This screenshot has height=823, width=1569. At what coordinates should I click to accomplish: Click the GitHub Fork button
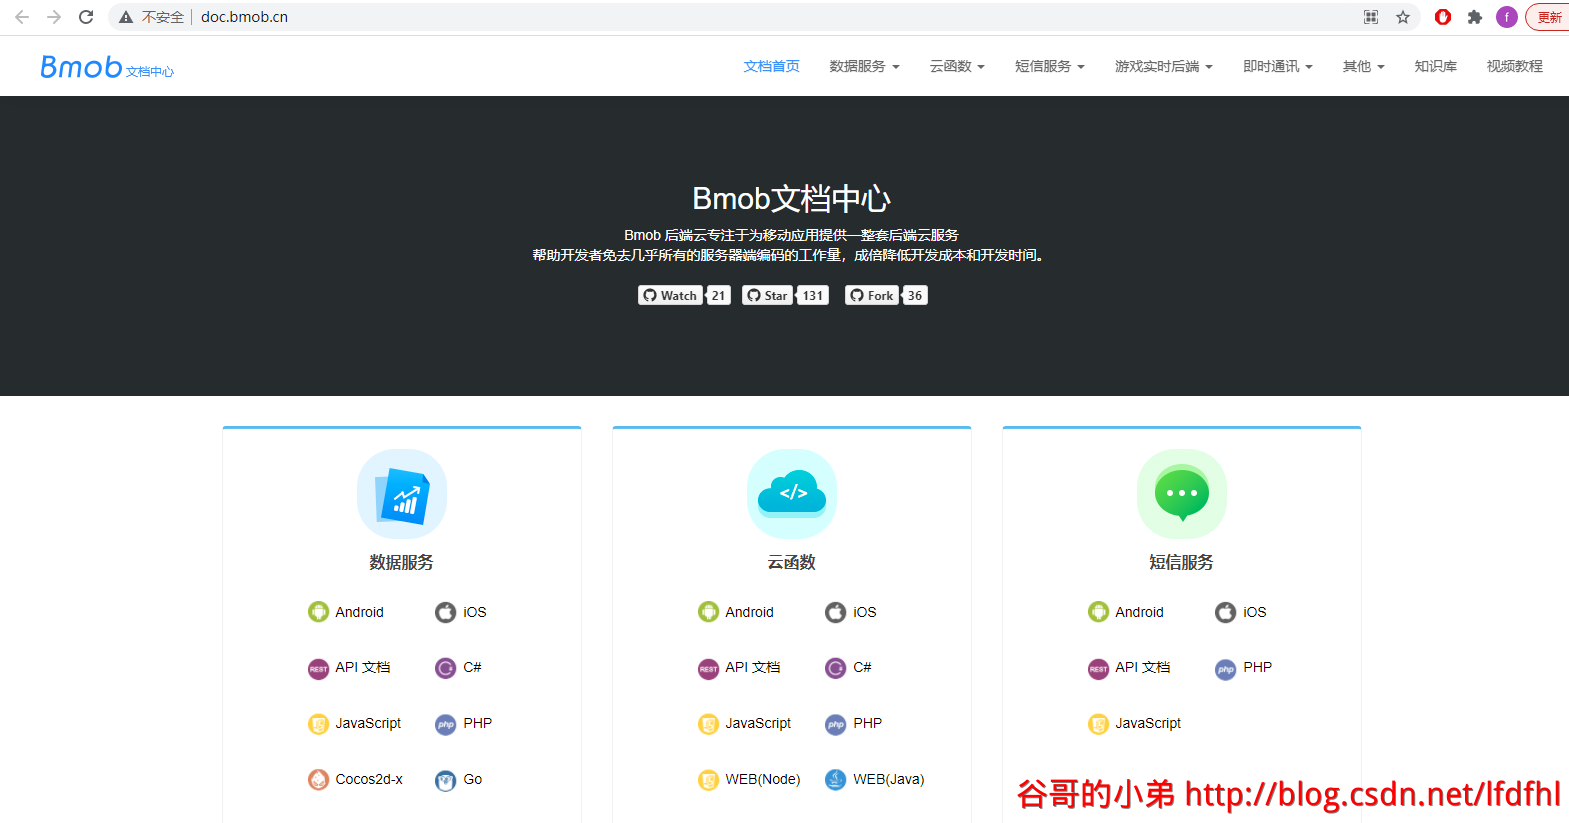coord(871,295)
